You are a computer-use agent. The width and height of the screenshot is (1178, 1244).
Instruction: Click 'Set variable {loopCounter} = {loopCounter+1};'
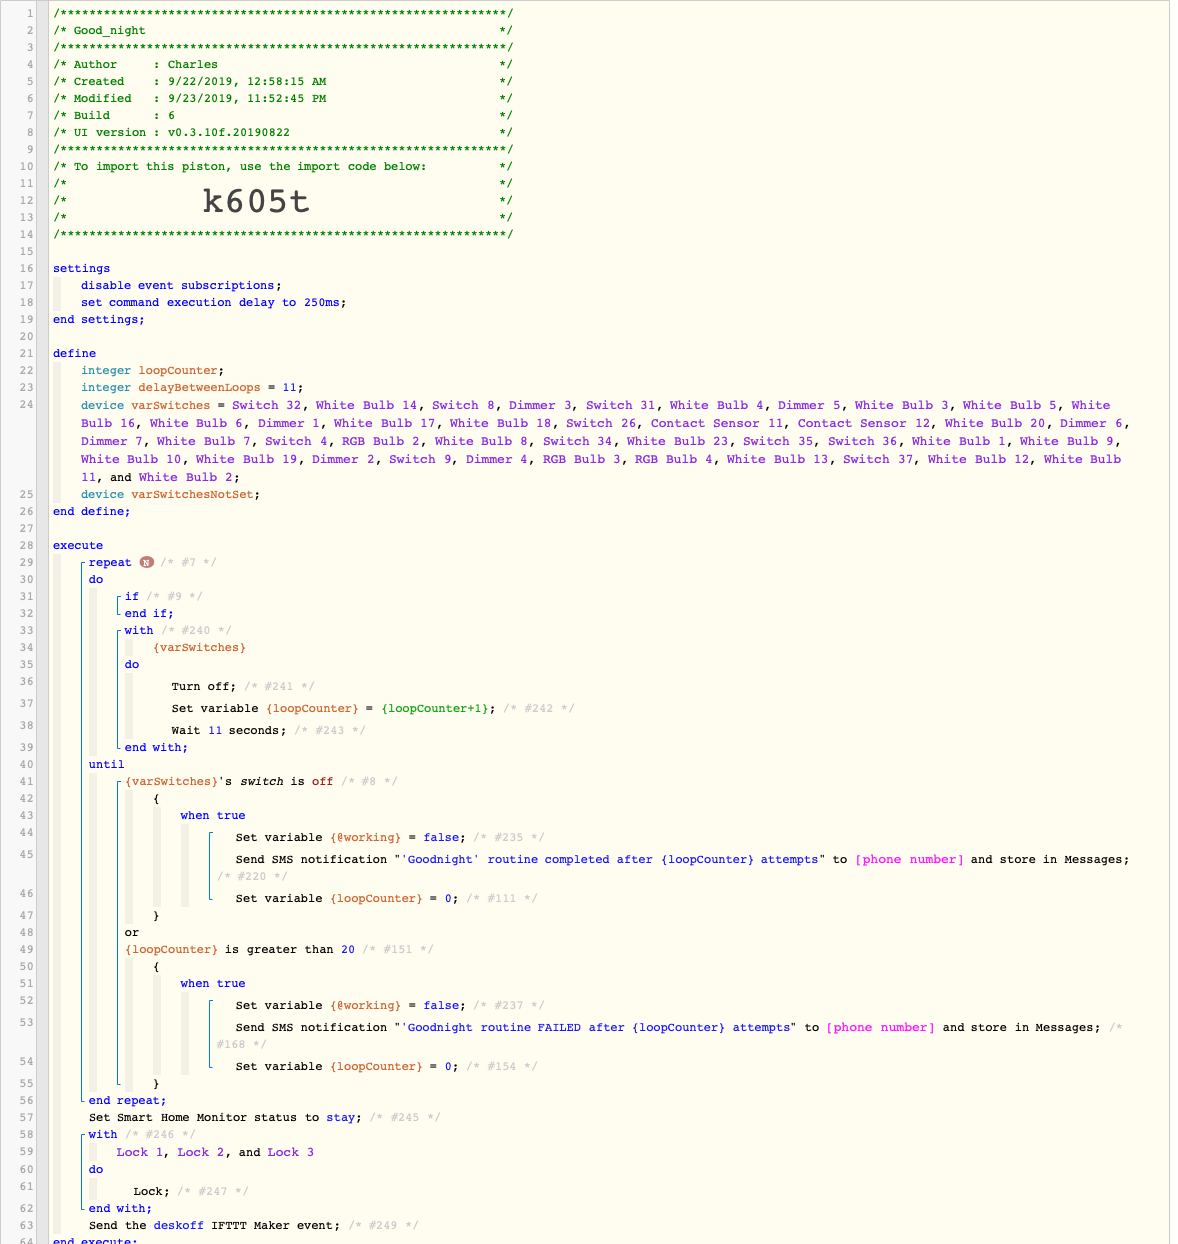(333, 708)
